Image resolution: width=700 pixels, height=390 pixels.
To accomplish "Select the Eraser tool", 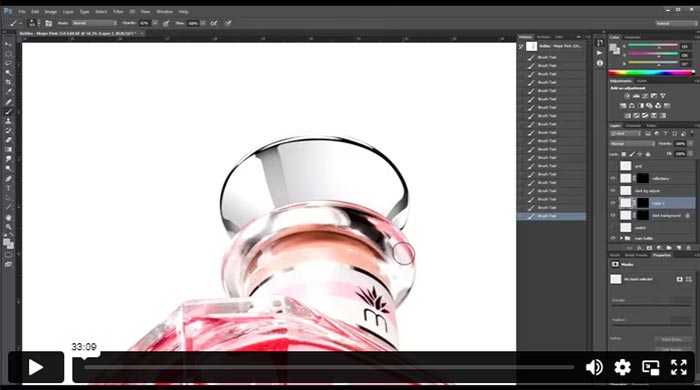I will [8, 140].
